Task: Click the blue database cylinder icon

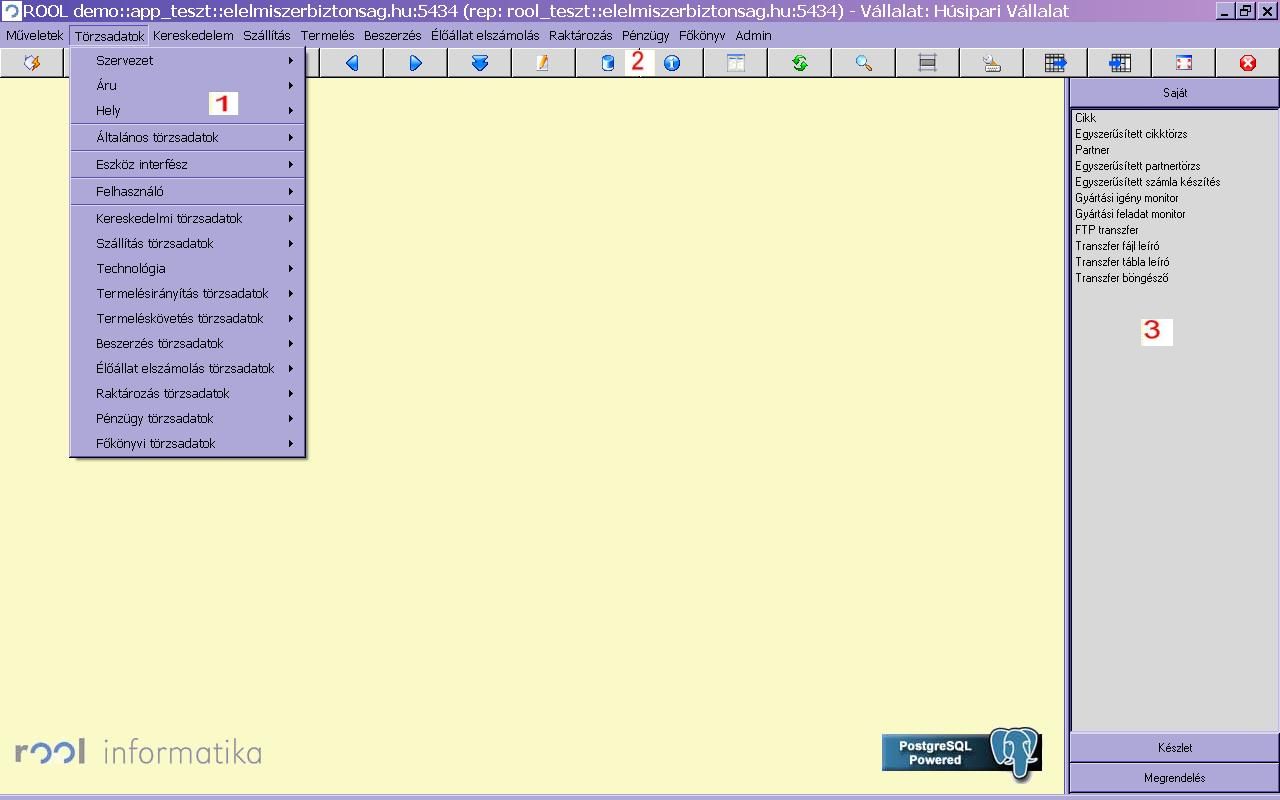Action: (607, 63)
